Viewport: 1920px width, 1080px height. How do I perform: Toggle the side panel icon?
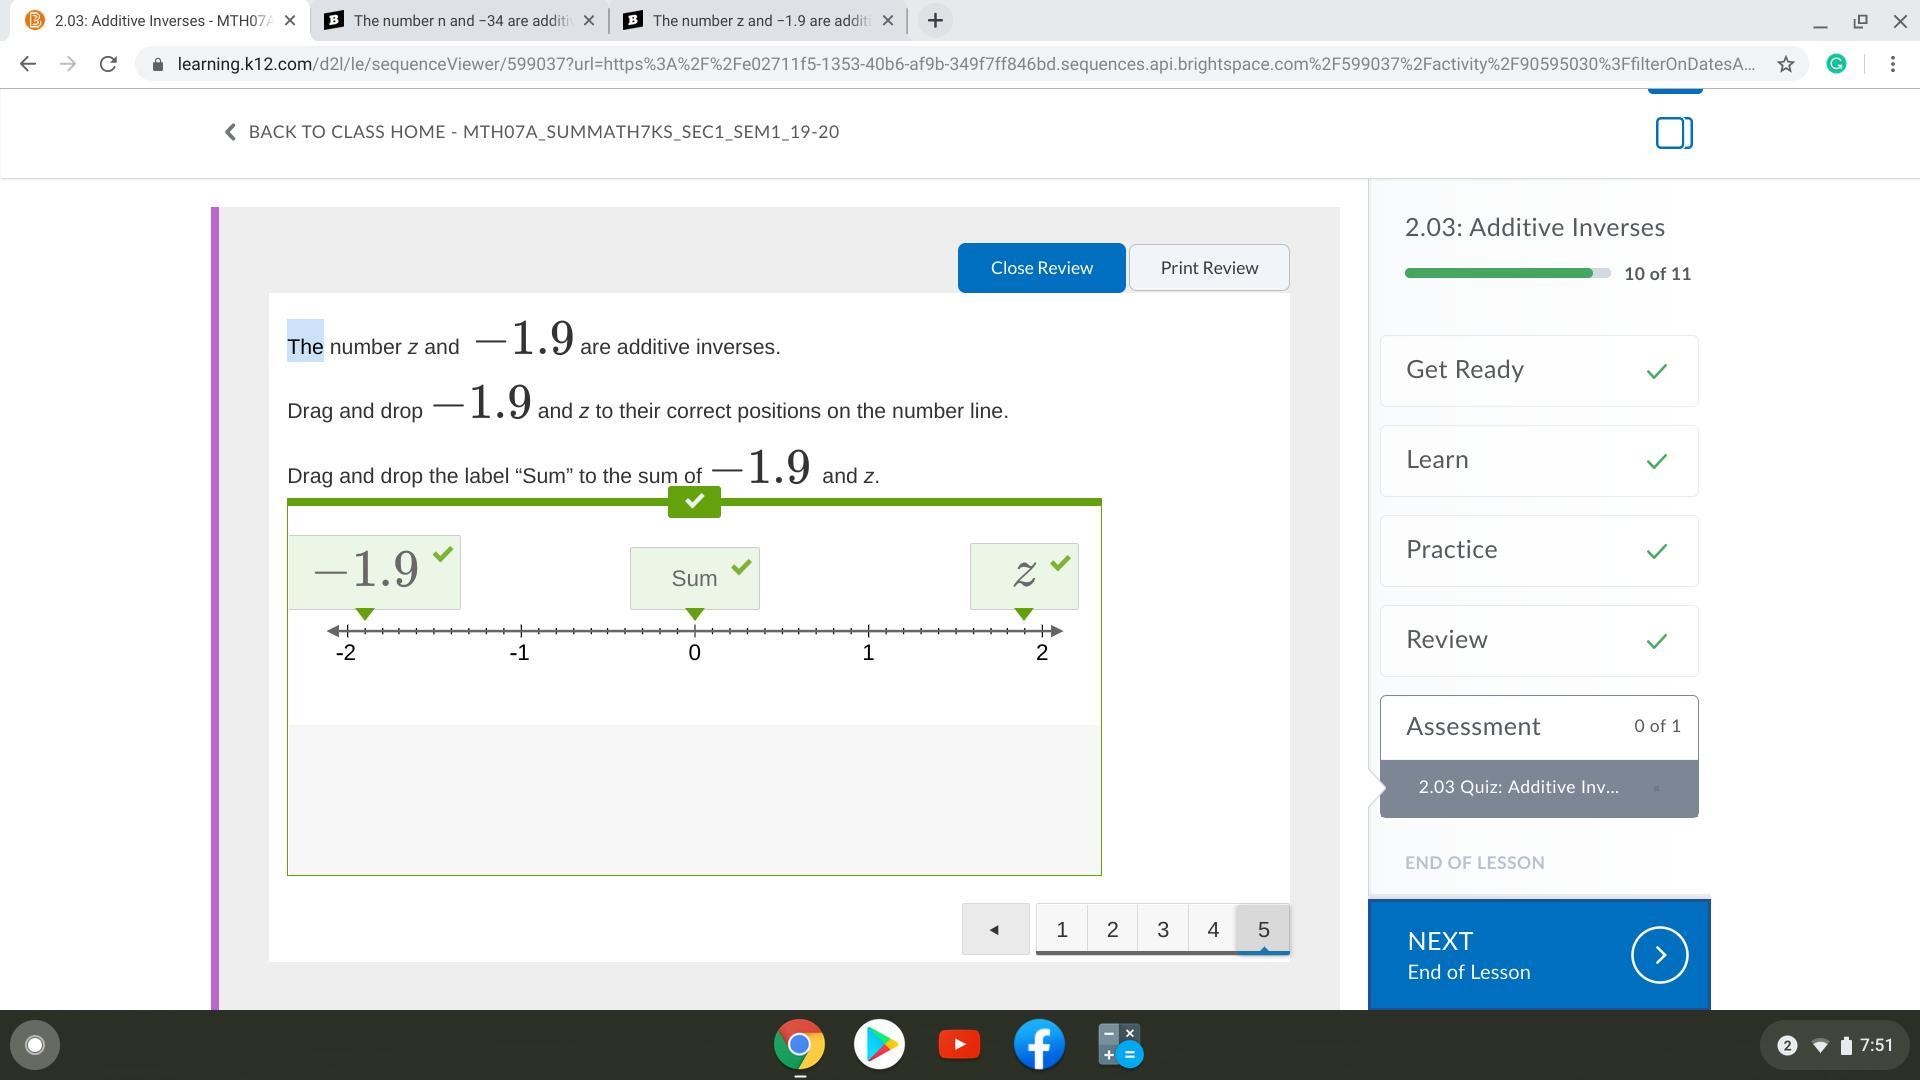(x=1674, y=133)
